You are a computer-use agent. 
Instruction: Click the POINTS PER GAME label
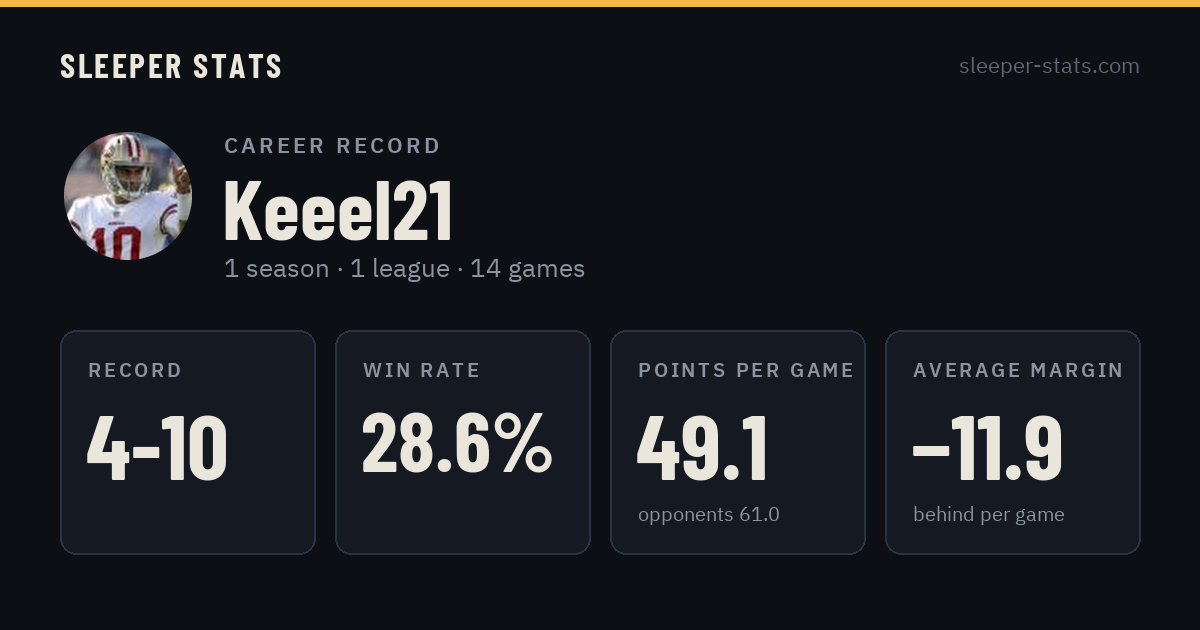(746, 370)
